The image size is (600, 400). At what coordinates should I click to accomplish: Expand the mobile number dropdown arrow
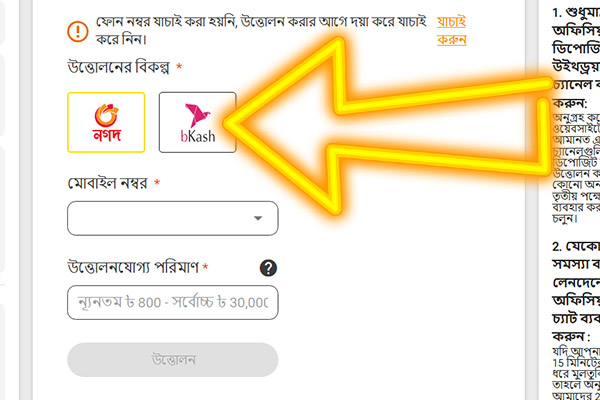pyautogui.click(x=258, y=218)
